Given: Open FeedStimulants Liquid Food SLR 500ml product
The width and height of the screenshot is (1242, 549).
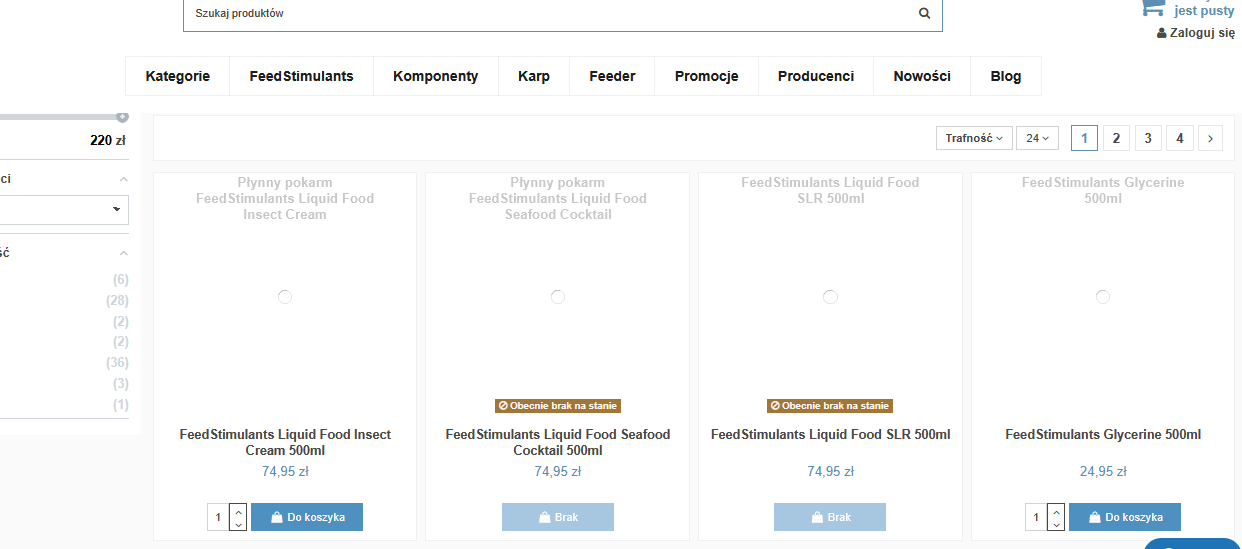Looking at the screenshot, I should point(830,435).
